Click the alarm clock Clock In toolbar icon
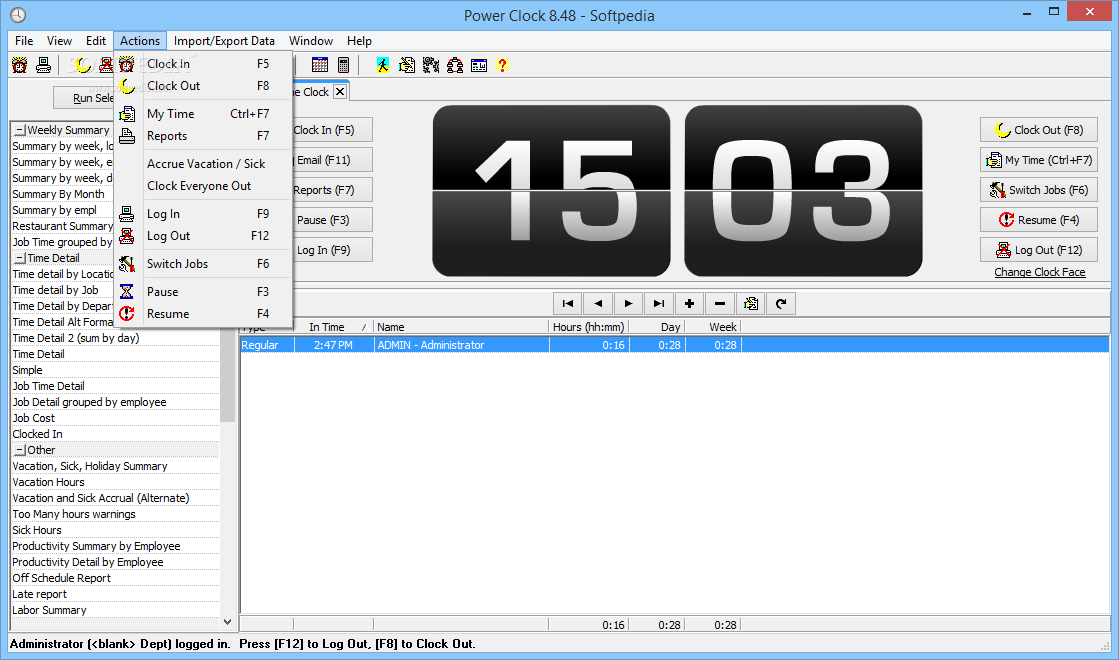Viewport: 1119px width, 660px height. (x=19, y=66)
